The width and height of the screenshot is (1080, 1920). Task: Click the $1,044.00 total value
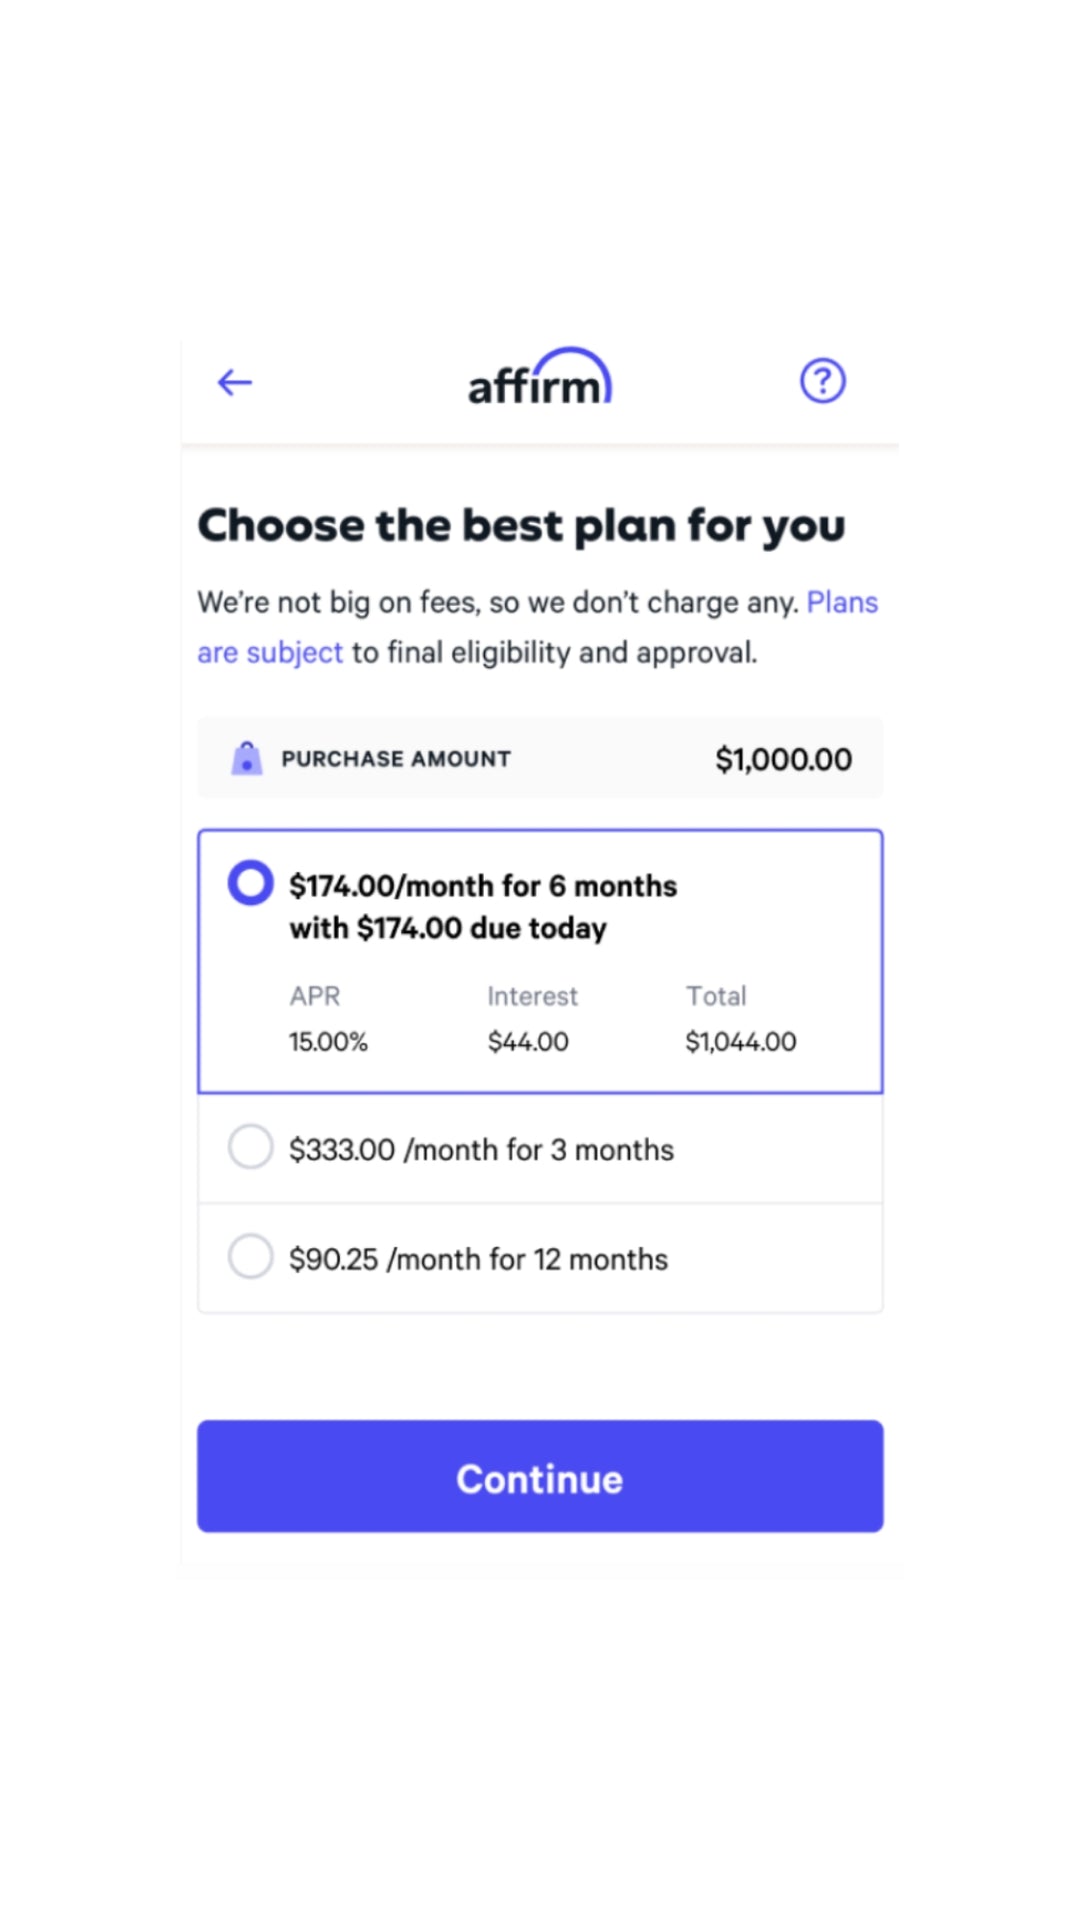(740, 1042)
